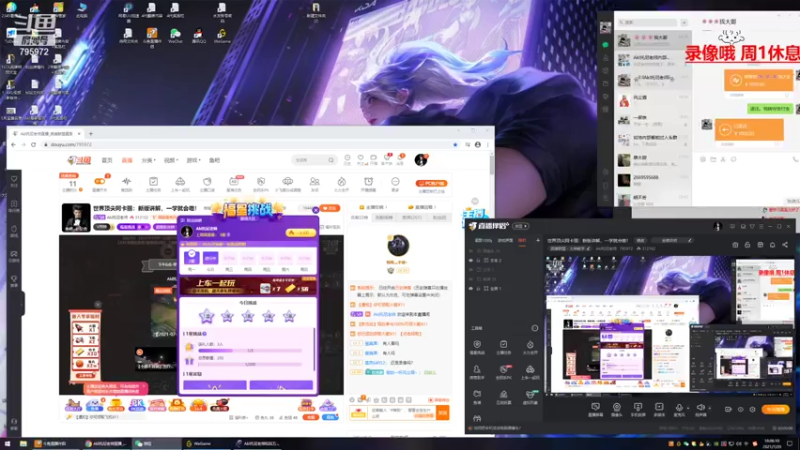The width and height of the screenshot is (800, 450).
Task: Expand the 视频 dropdown on Douyu nav
Action: (171, 160)
